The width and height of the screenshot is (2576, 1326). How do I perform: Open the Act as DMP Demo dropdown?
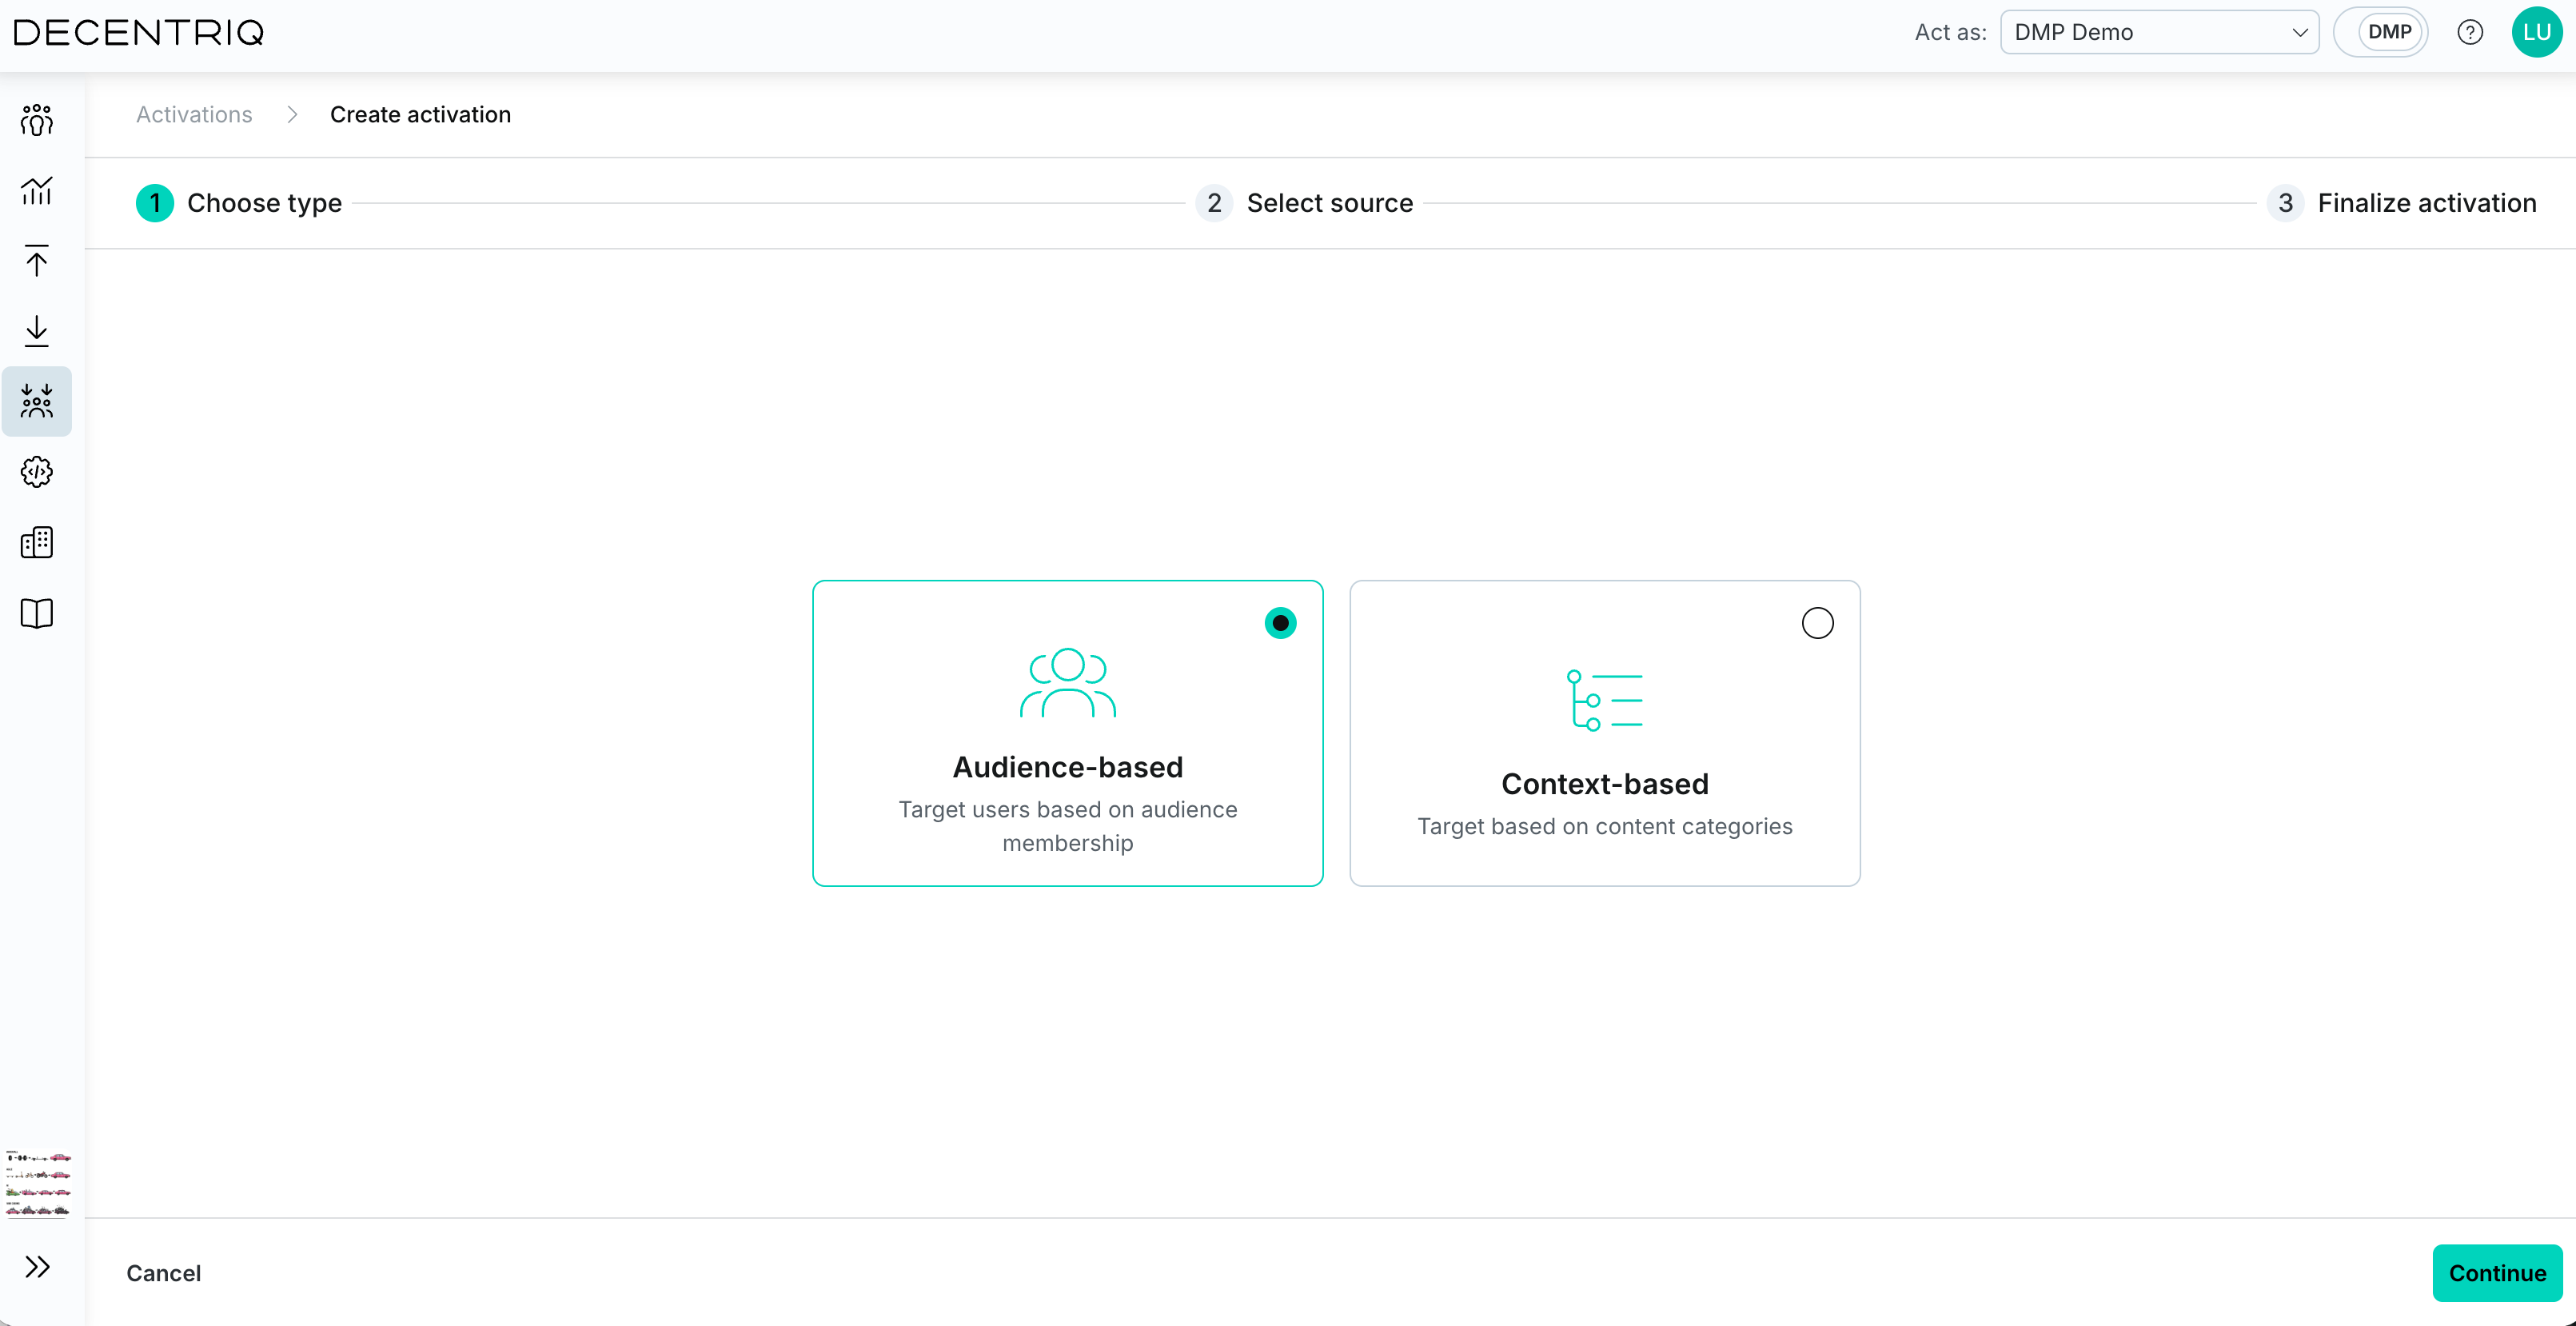(x=2159, y=32)
